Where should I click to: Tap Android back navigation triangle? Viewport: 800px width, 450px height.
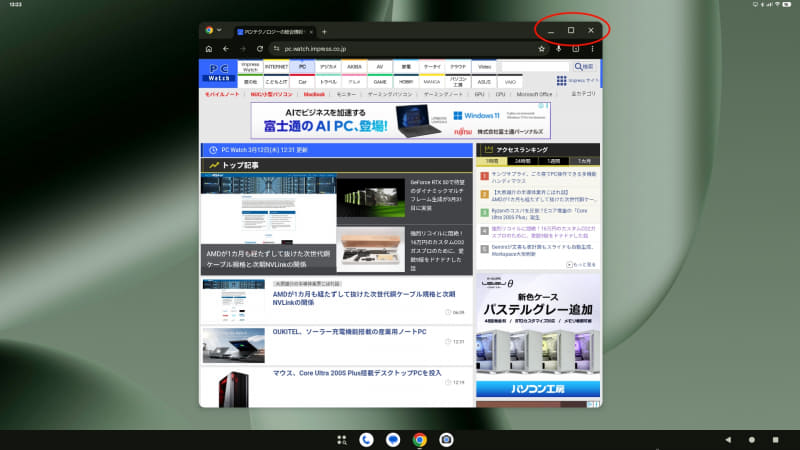coord(728,440)
